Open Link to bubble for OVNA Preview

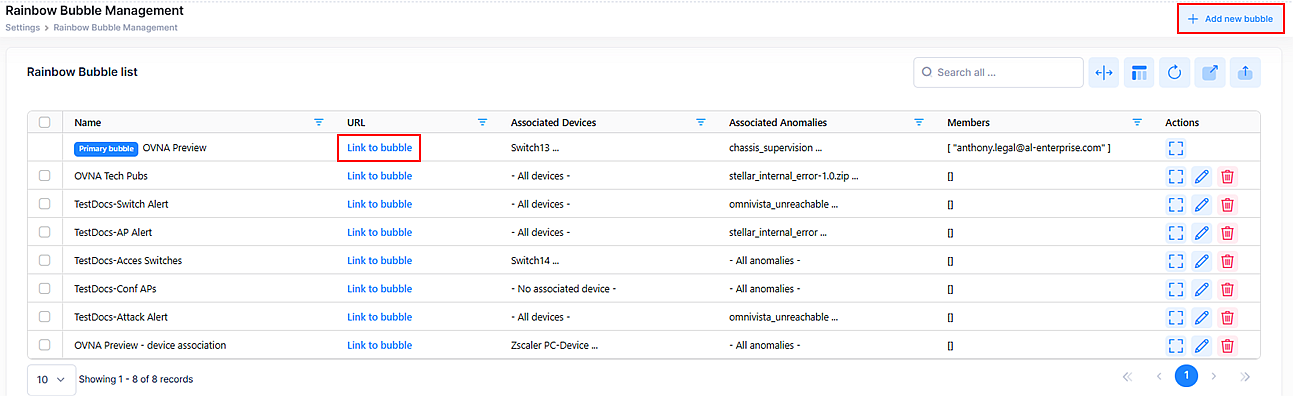click(379, 148)
